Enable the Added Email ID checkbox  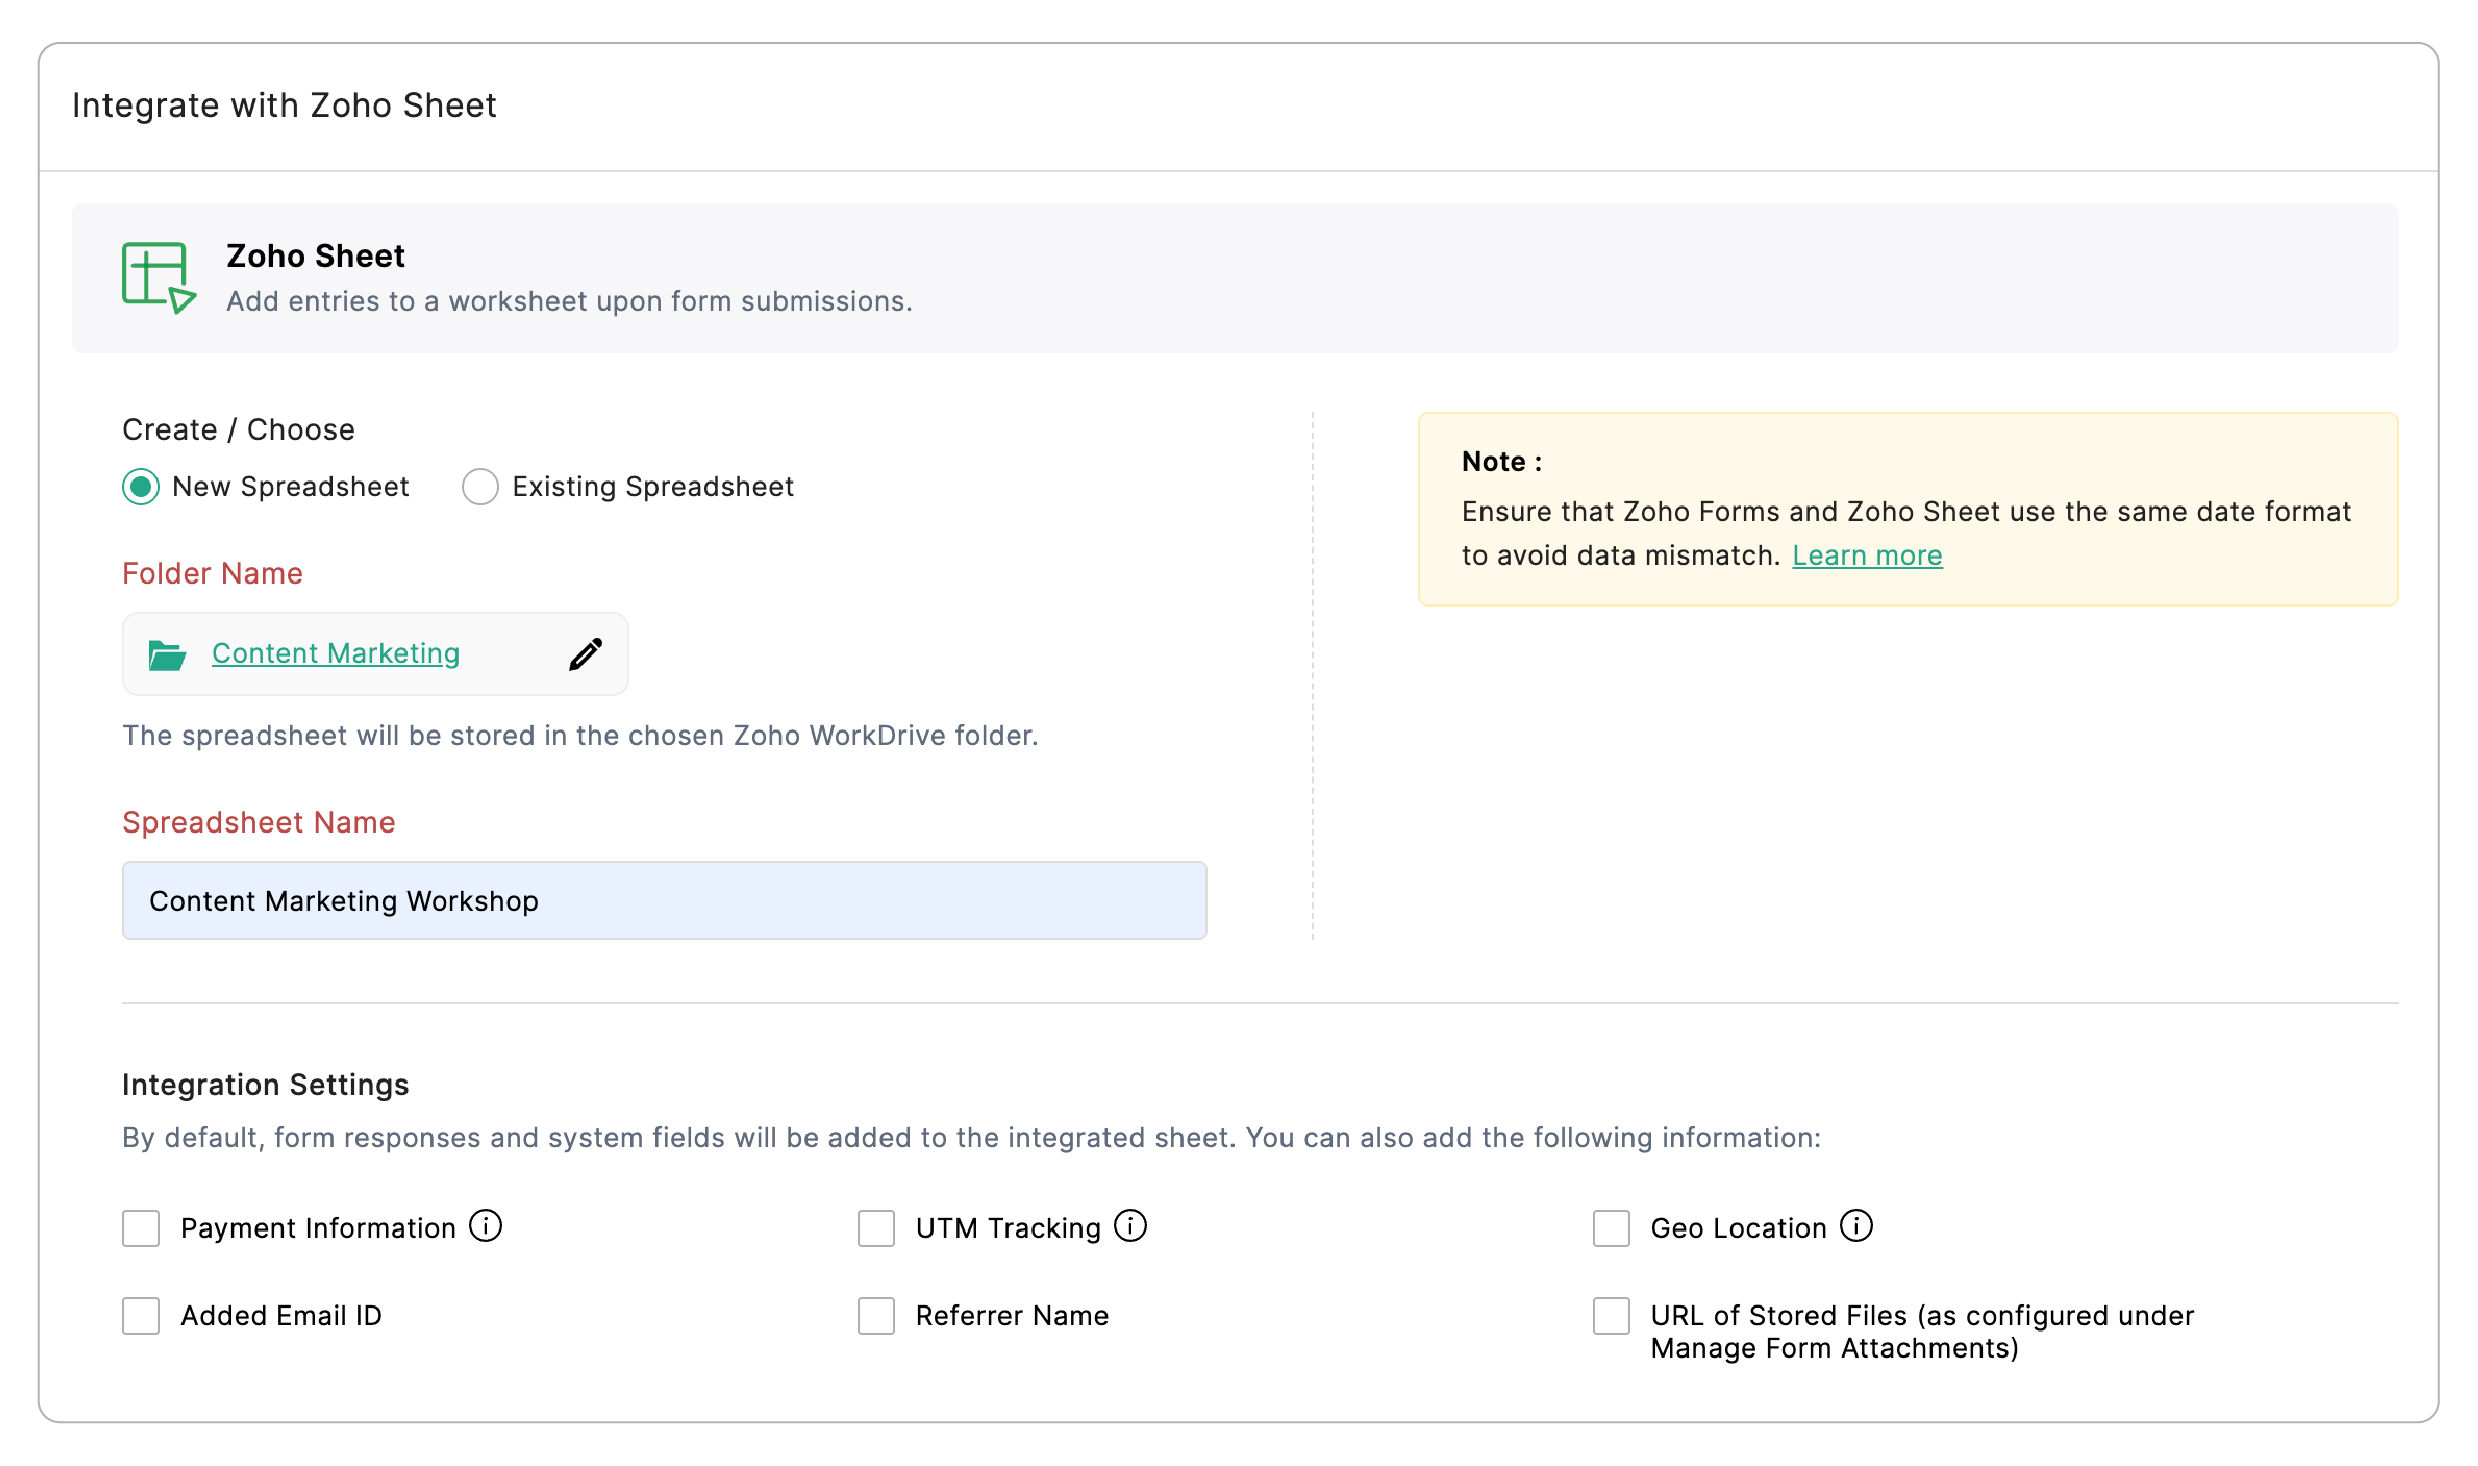coord(141,1316)
